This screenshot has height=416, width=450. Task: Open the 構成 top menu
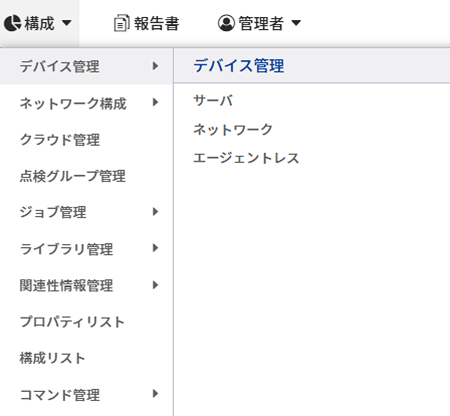(x=39, y=23)
